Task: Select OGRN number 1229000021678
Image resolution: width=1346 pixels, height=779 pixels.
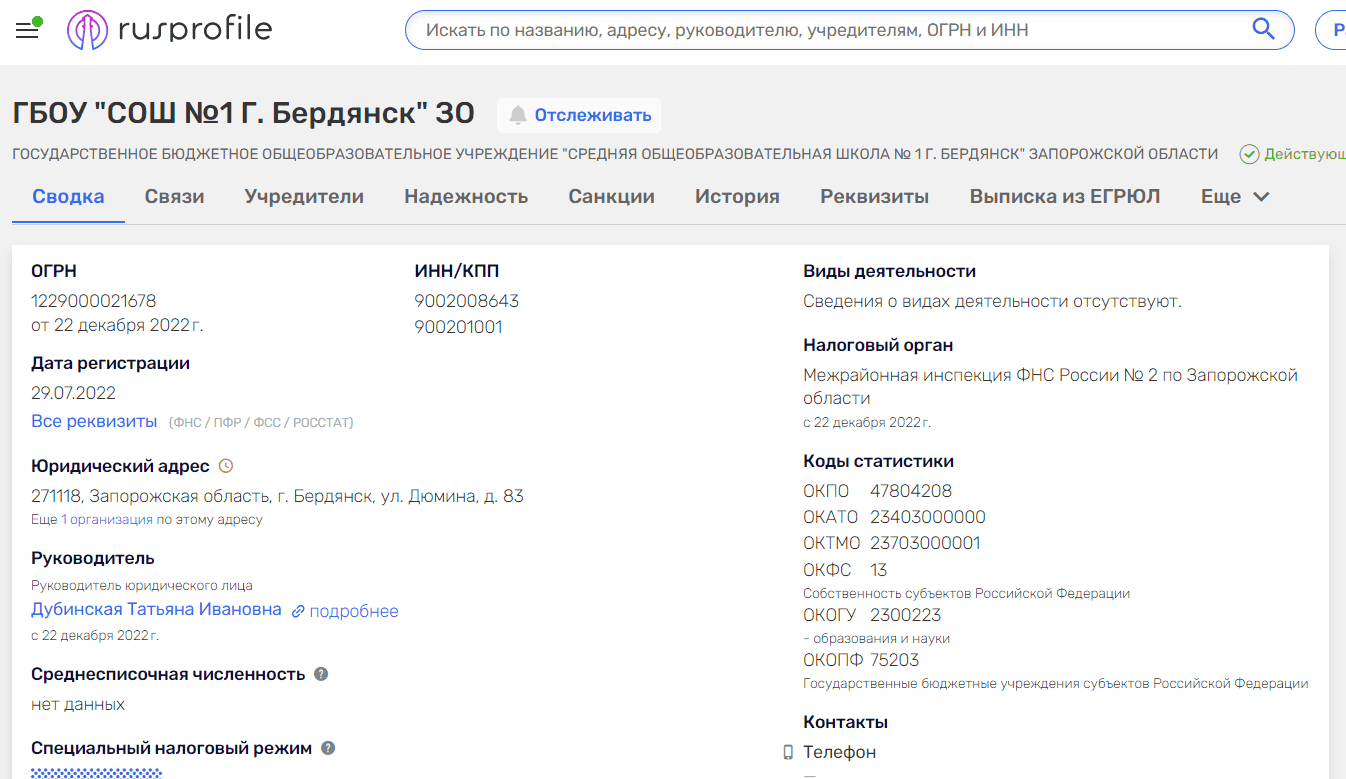Action: point(94,301)
